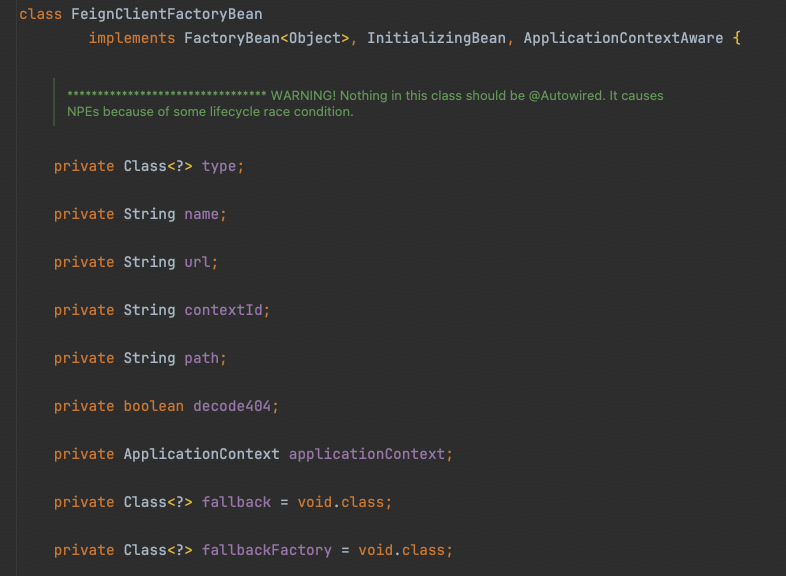Image resolution: width=786 pixels, height=576 pixels.
Task: Click the 'name' field identifier
Action: (204, 214)
